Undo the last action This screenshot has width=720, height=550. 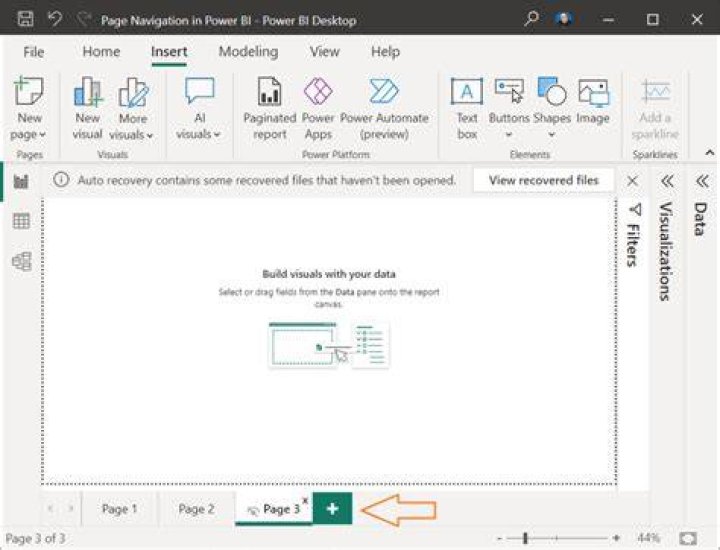click(x=55, y=19)
